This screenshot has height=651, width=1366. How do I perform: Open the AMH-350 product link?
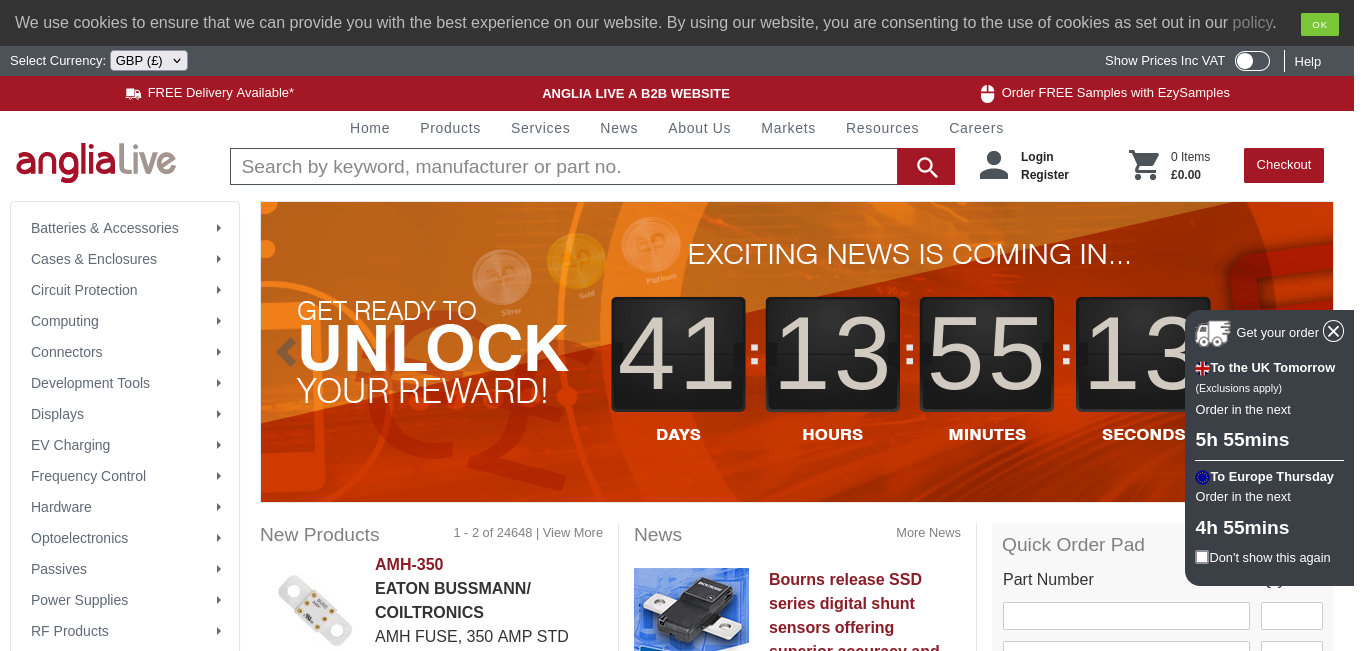409,564
